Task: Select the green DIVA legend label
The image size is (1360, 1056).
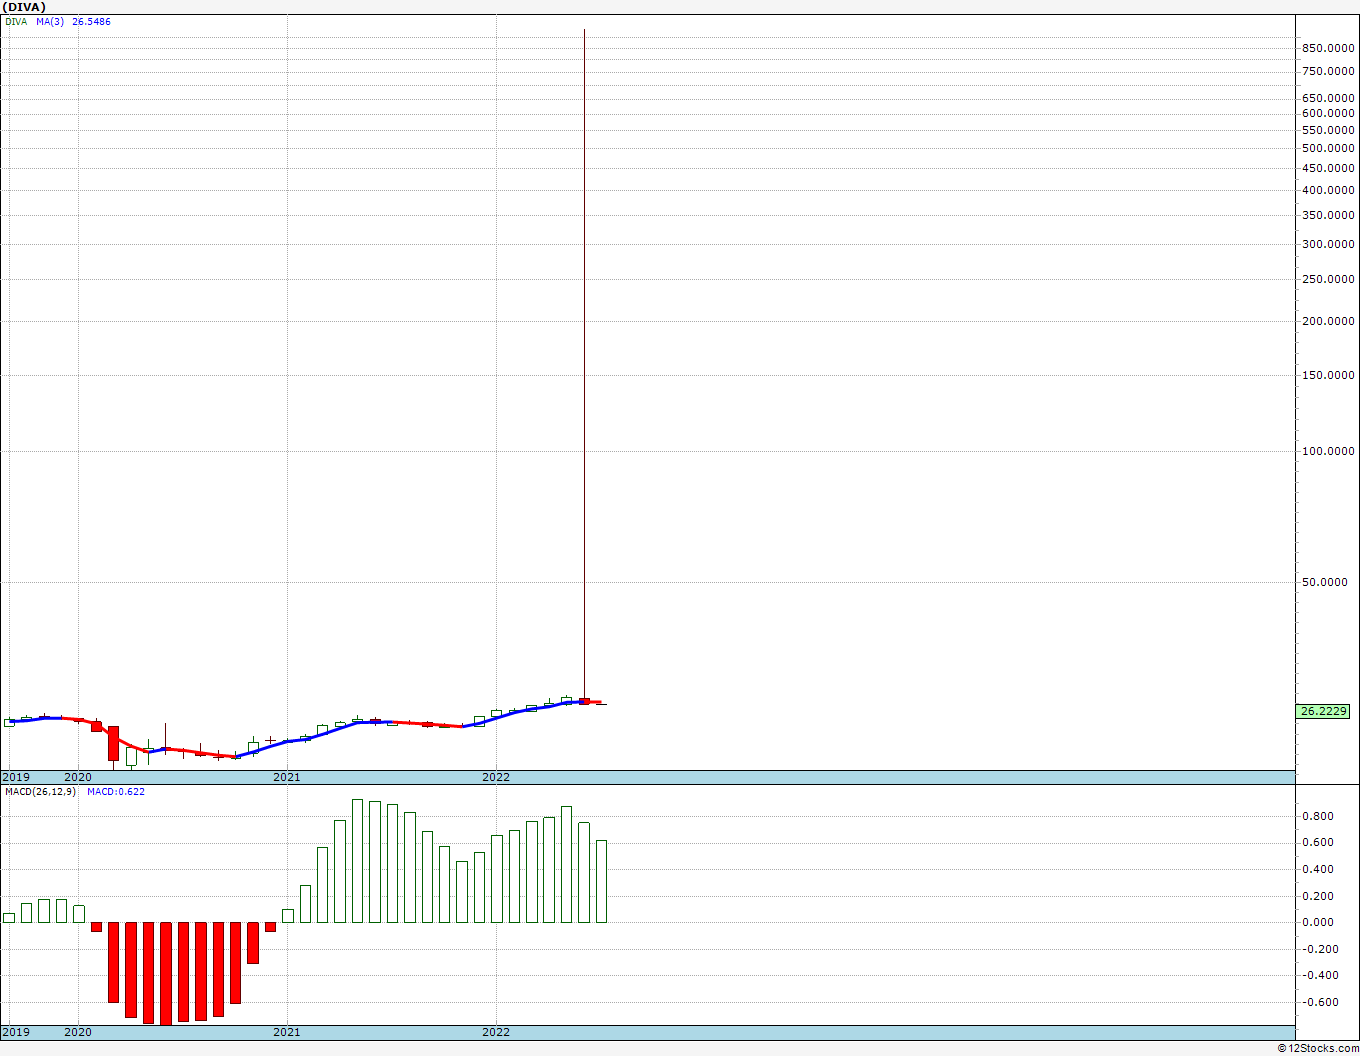Action: click(x=16, y=21)
